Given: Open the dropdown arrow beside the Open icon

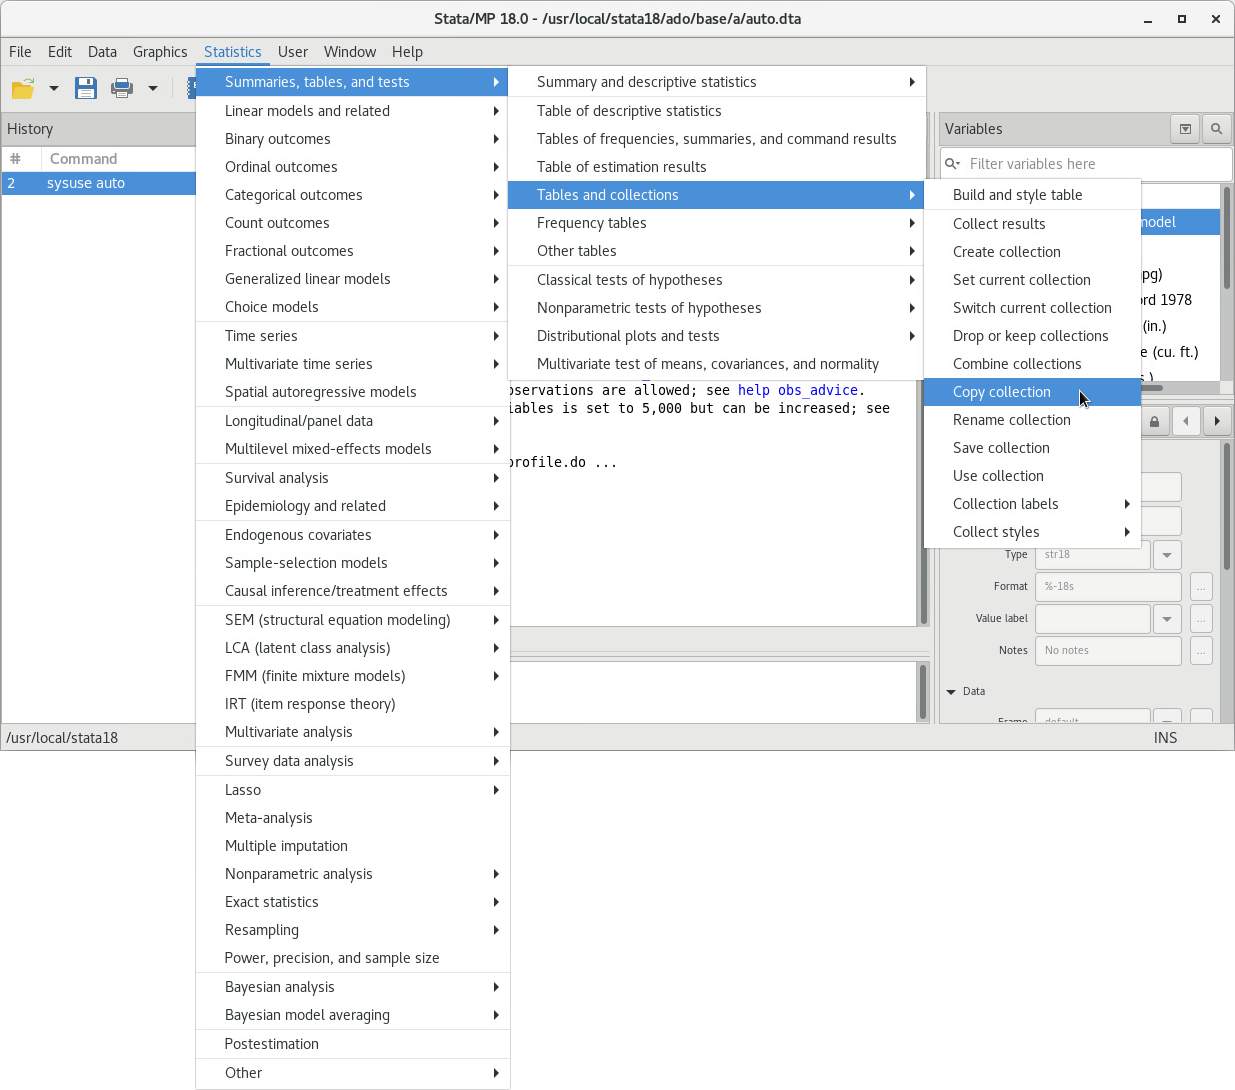Looking at the screenshot, I should (x=54, y=88).
